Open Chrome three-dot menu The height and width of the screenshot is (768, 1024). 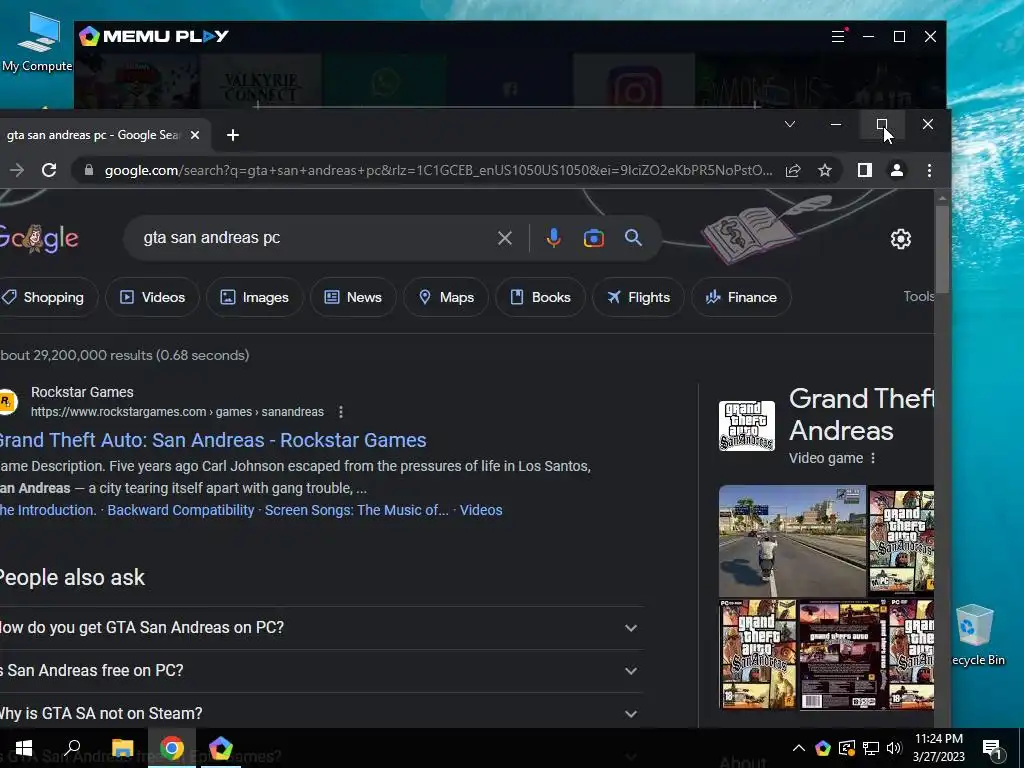[x=929, y=170]
